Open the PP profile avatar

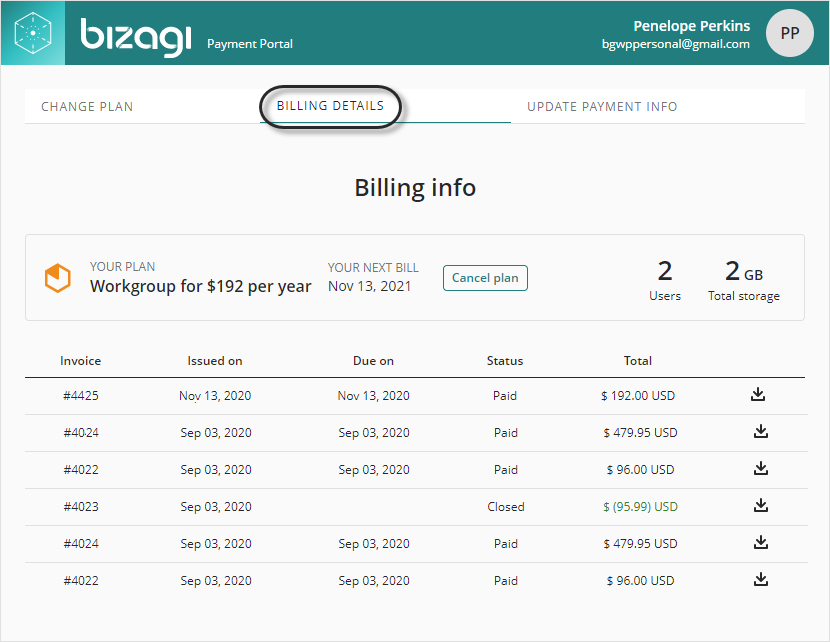(789, 33)
